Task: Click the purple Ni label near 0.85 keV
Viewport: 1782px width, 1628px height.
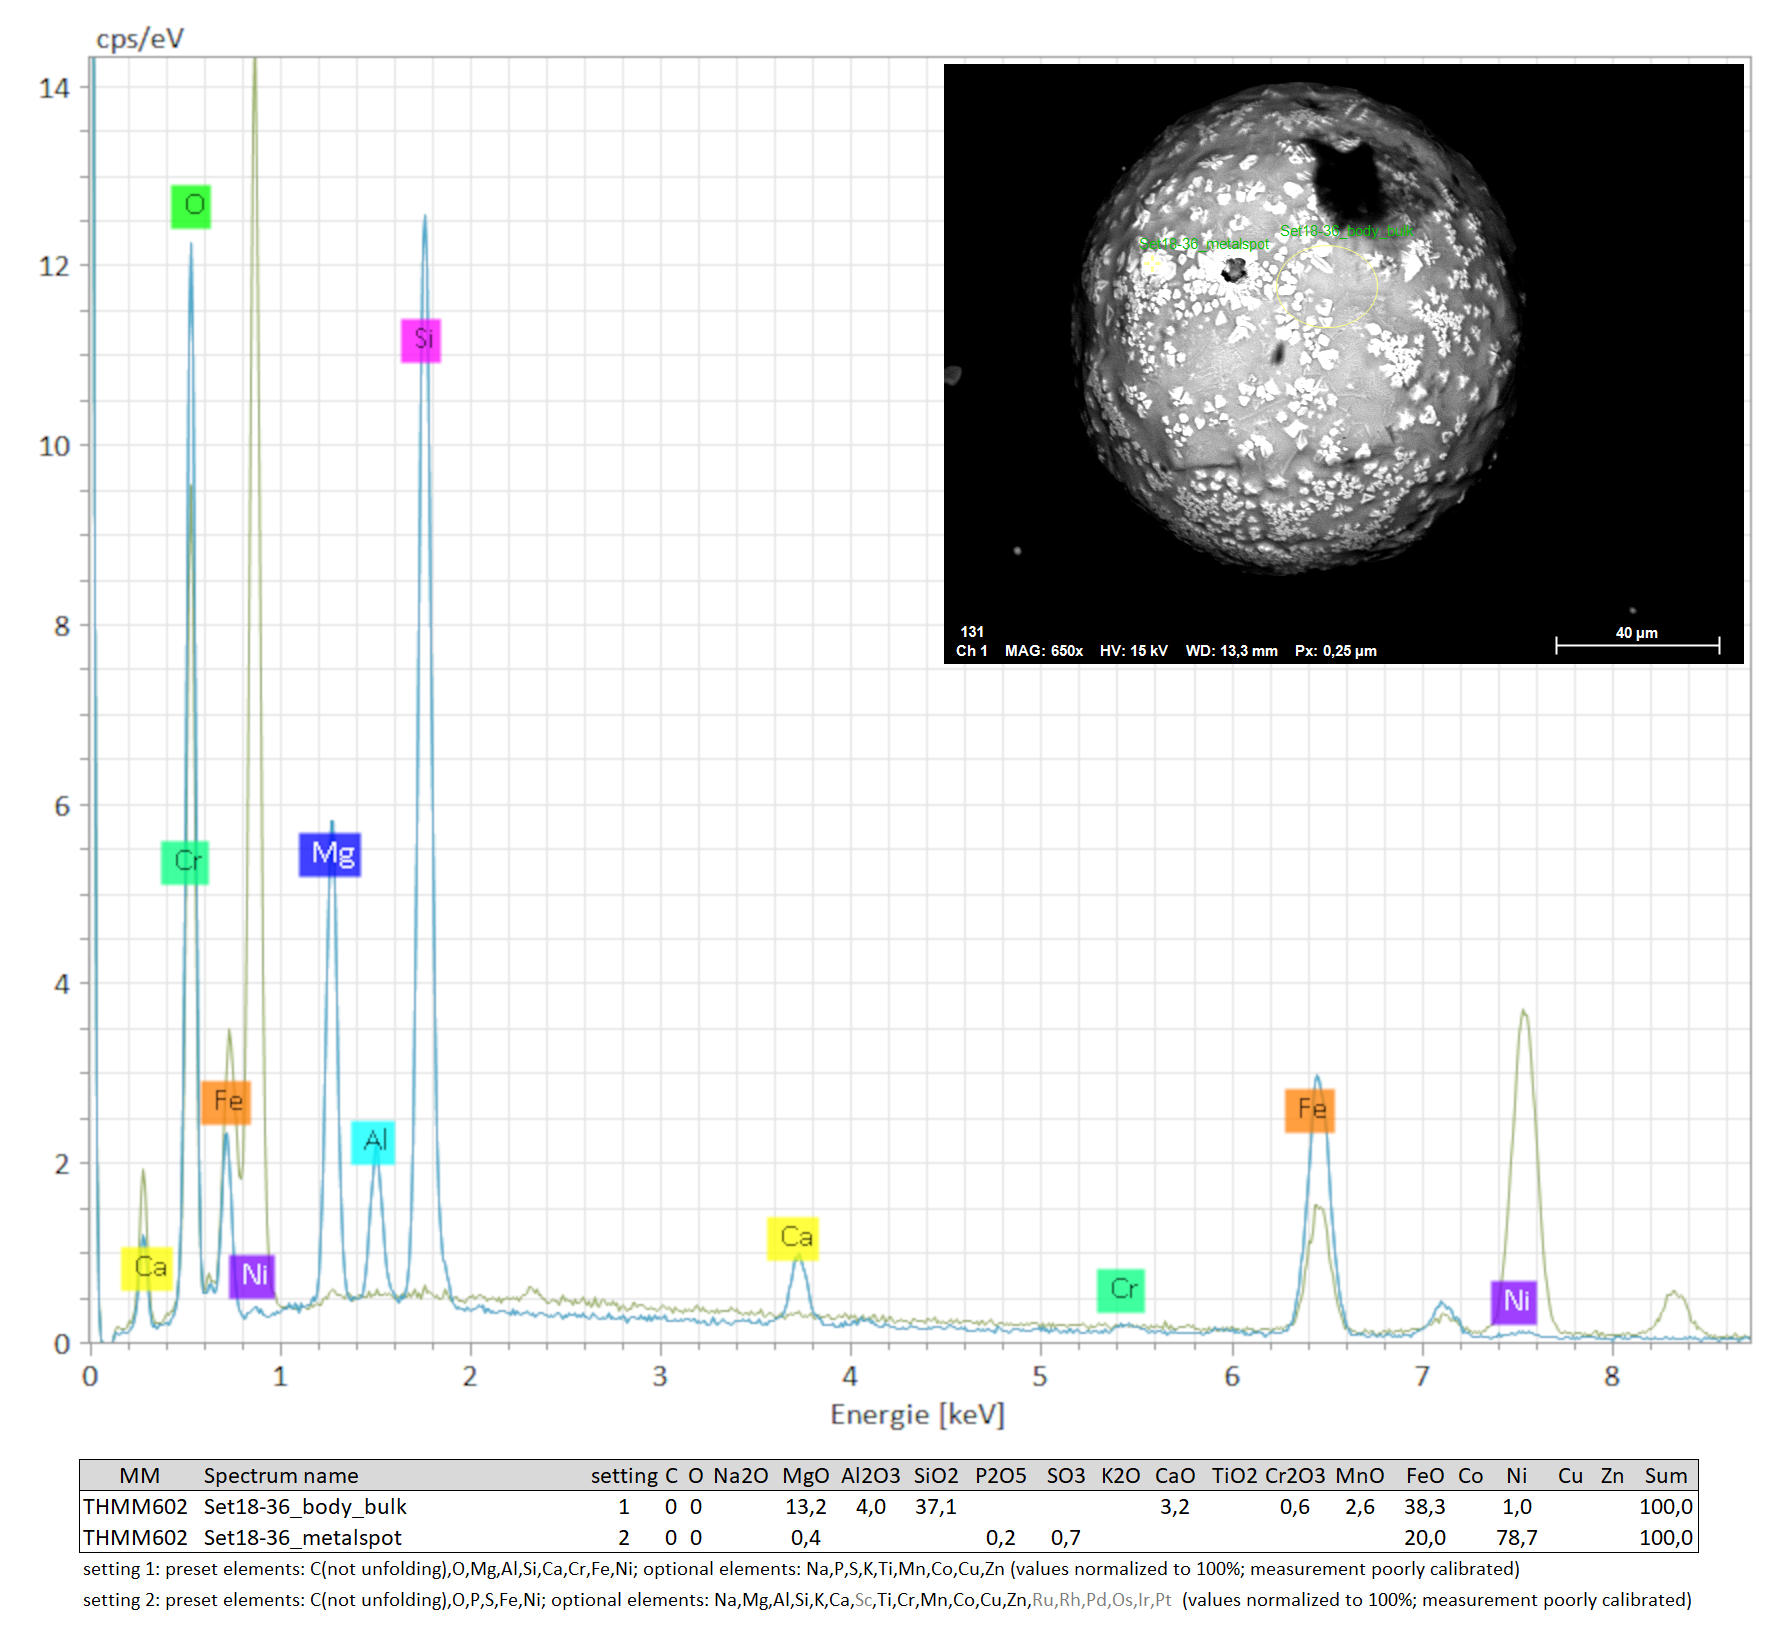Action: tap(252, 1276)
